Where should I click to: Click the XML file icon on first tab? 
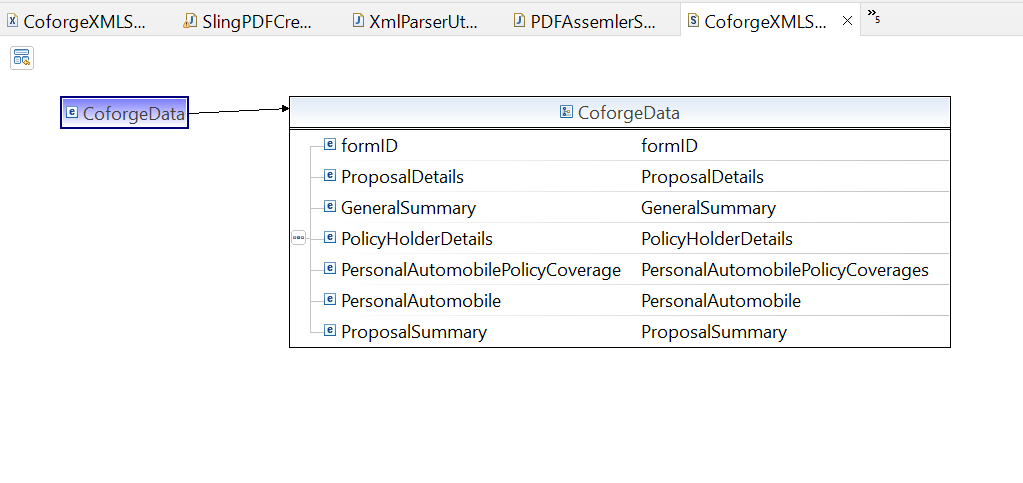coord(12,20)
